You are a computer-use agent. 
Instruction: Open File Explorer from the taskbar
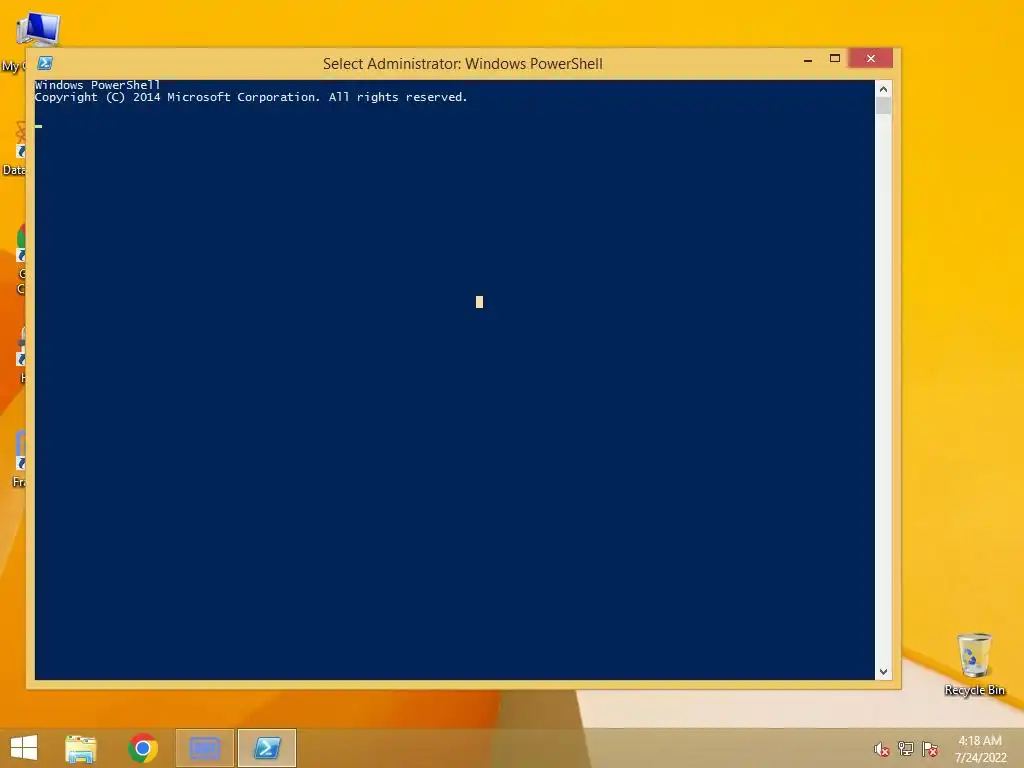point(80,748)
